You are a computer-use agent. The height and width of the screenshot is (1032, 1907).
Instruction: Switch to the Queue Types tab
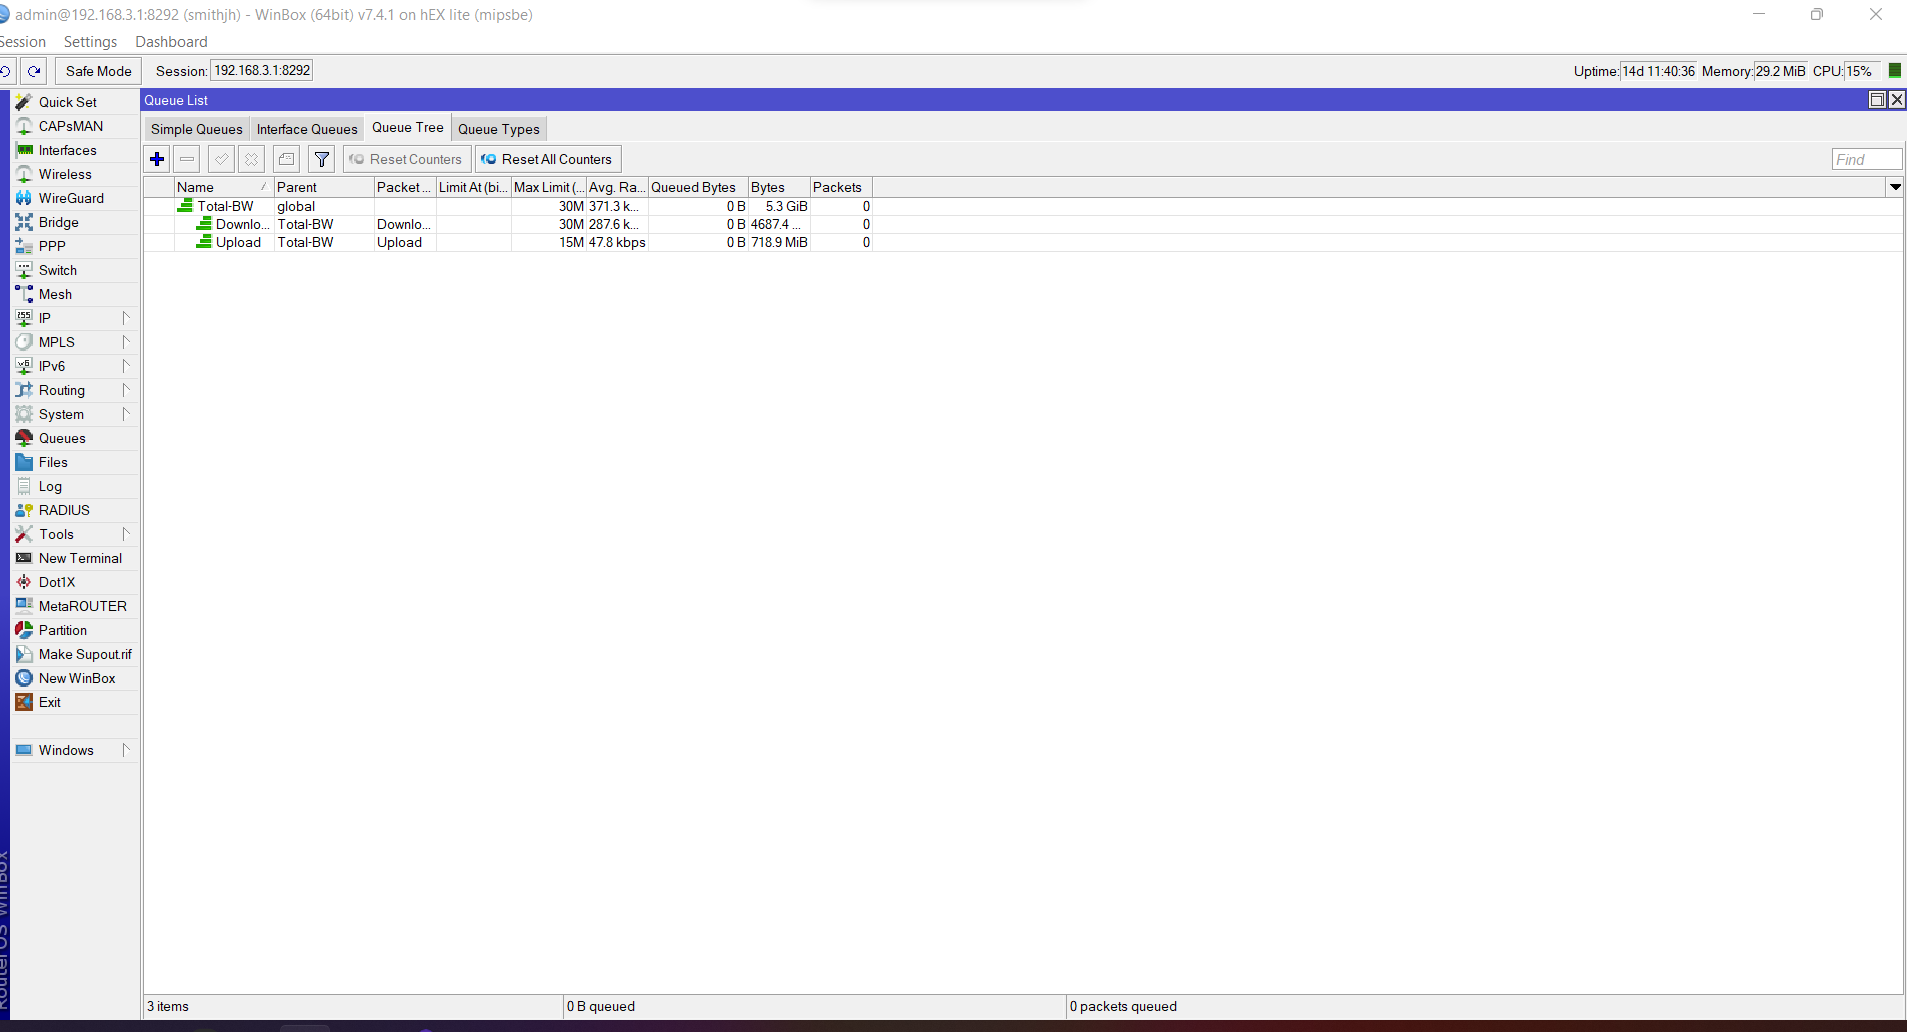[499, 129]
